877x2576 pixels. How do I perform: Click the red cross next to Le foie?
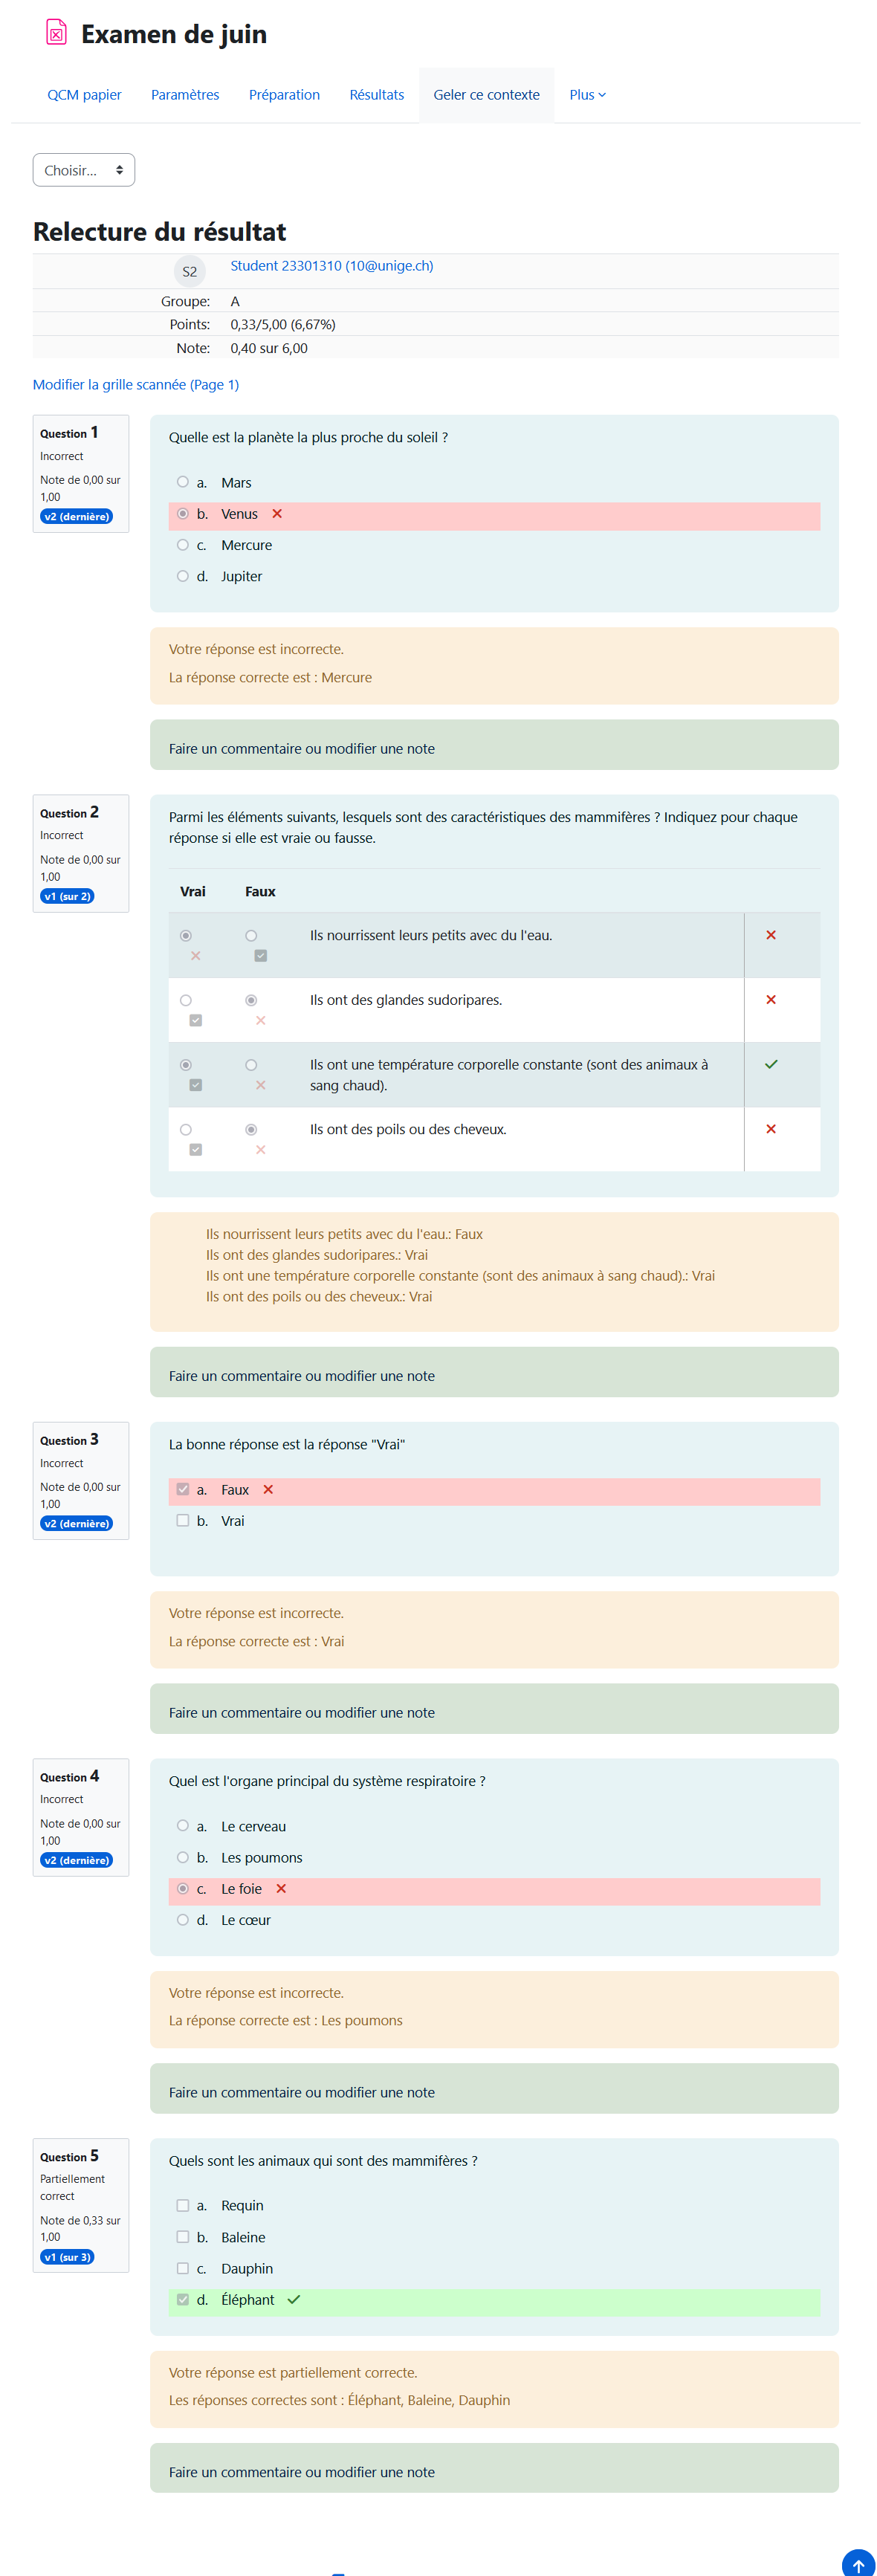point(281,1888)
